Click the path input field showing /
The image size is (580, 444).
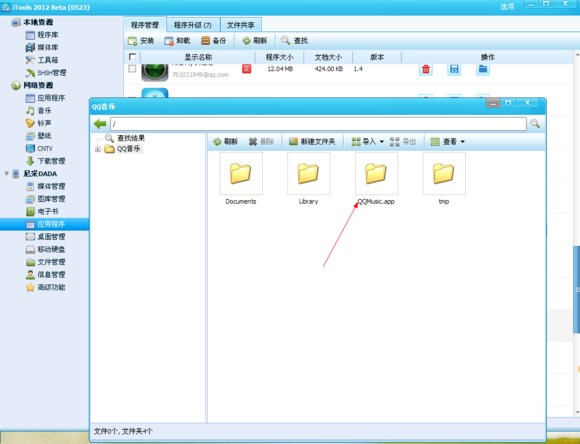pos(318,124)
